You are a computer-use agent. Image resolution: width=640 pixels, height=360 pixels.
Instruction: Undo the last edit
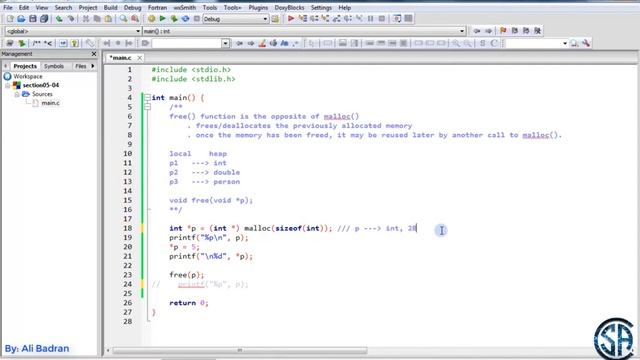[x=59, y=19]
